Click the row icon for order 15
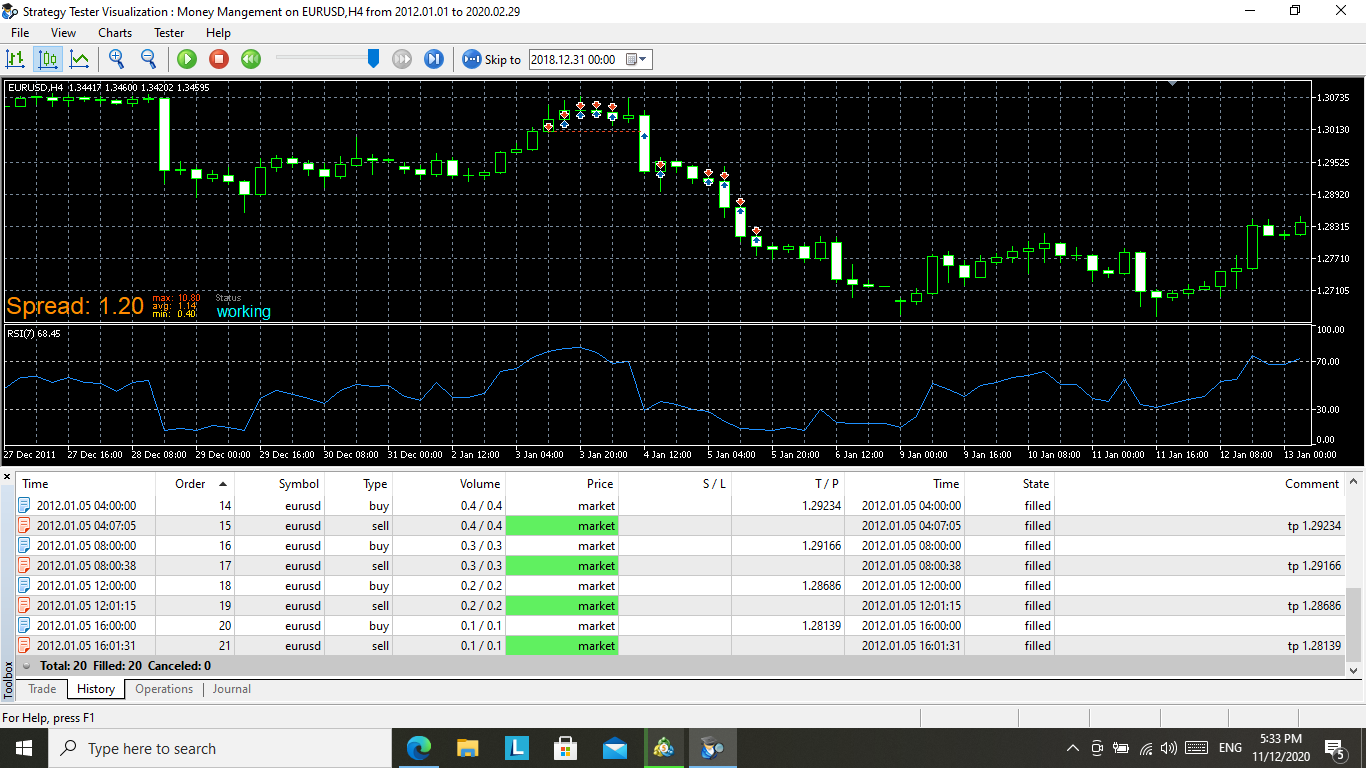1366x768 pixels. pos(25,526)
